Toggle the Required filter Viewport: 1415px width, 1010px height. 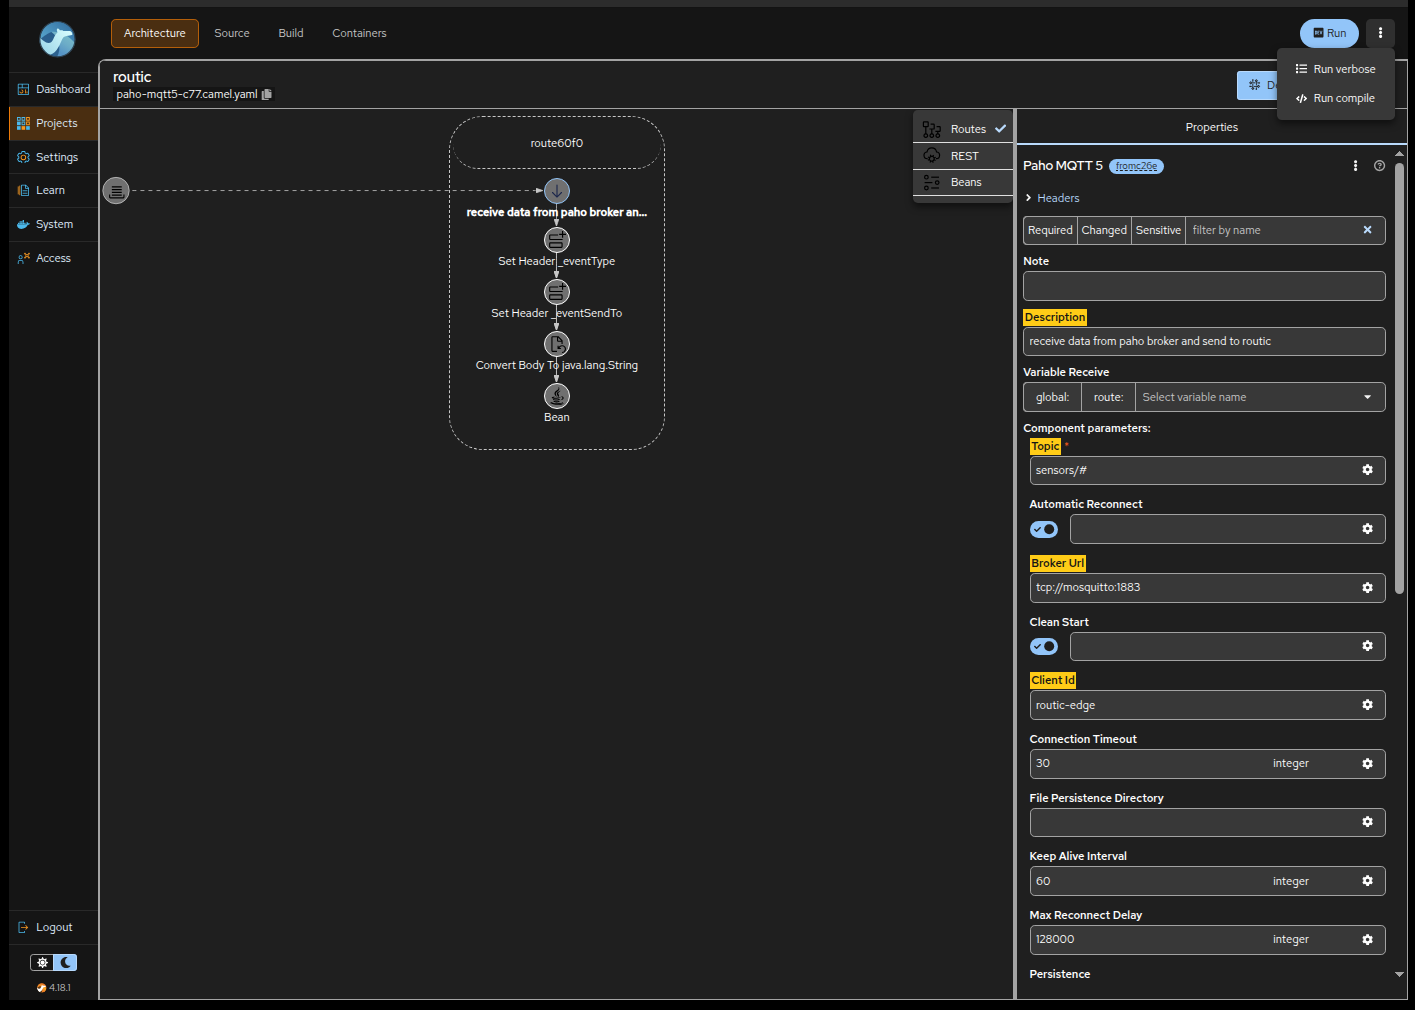point(1050,230)
